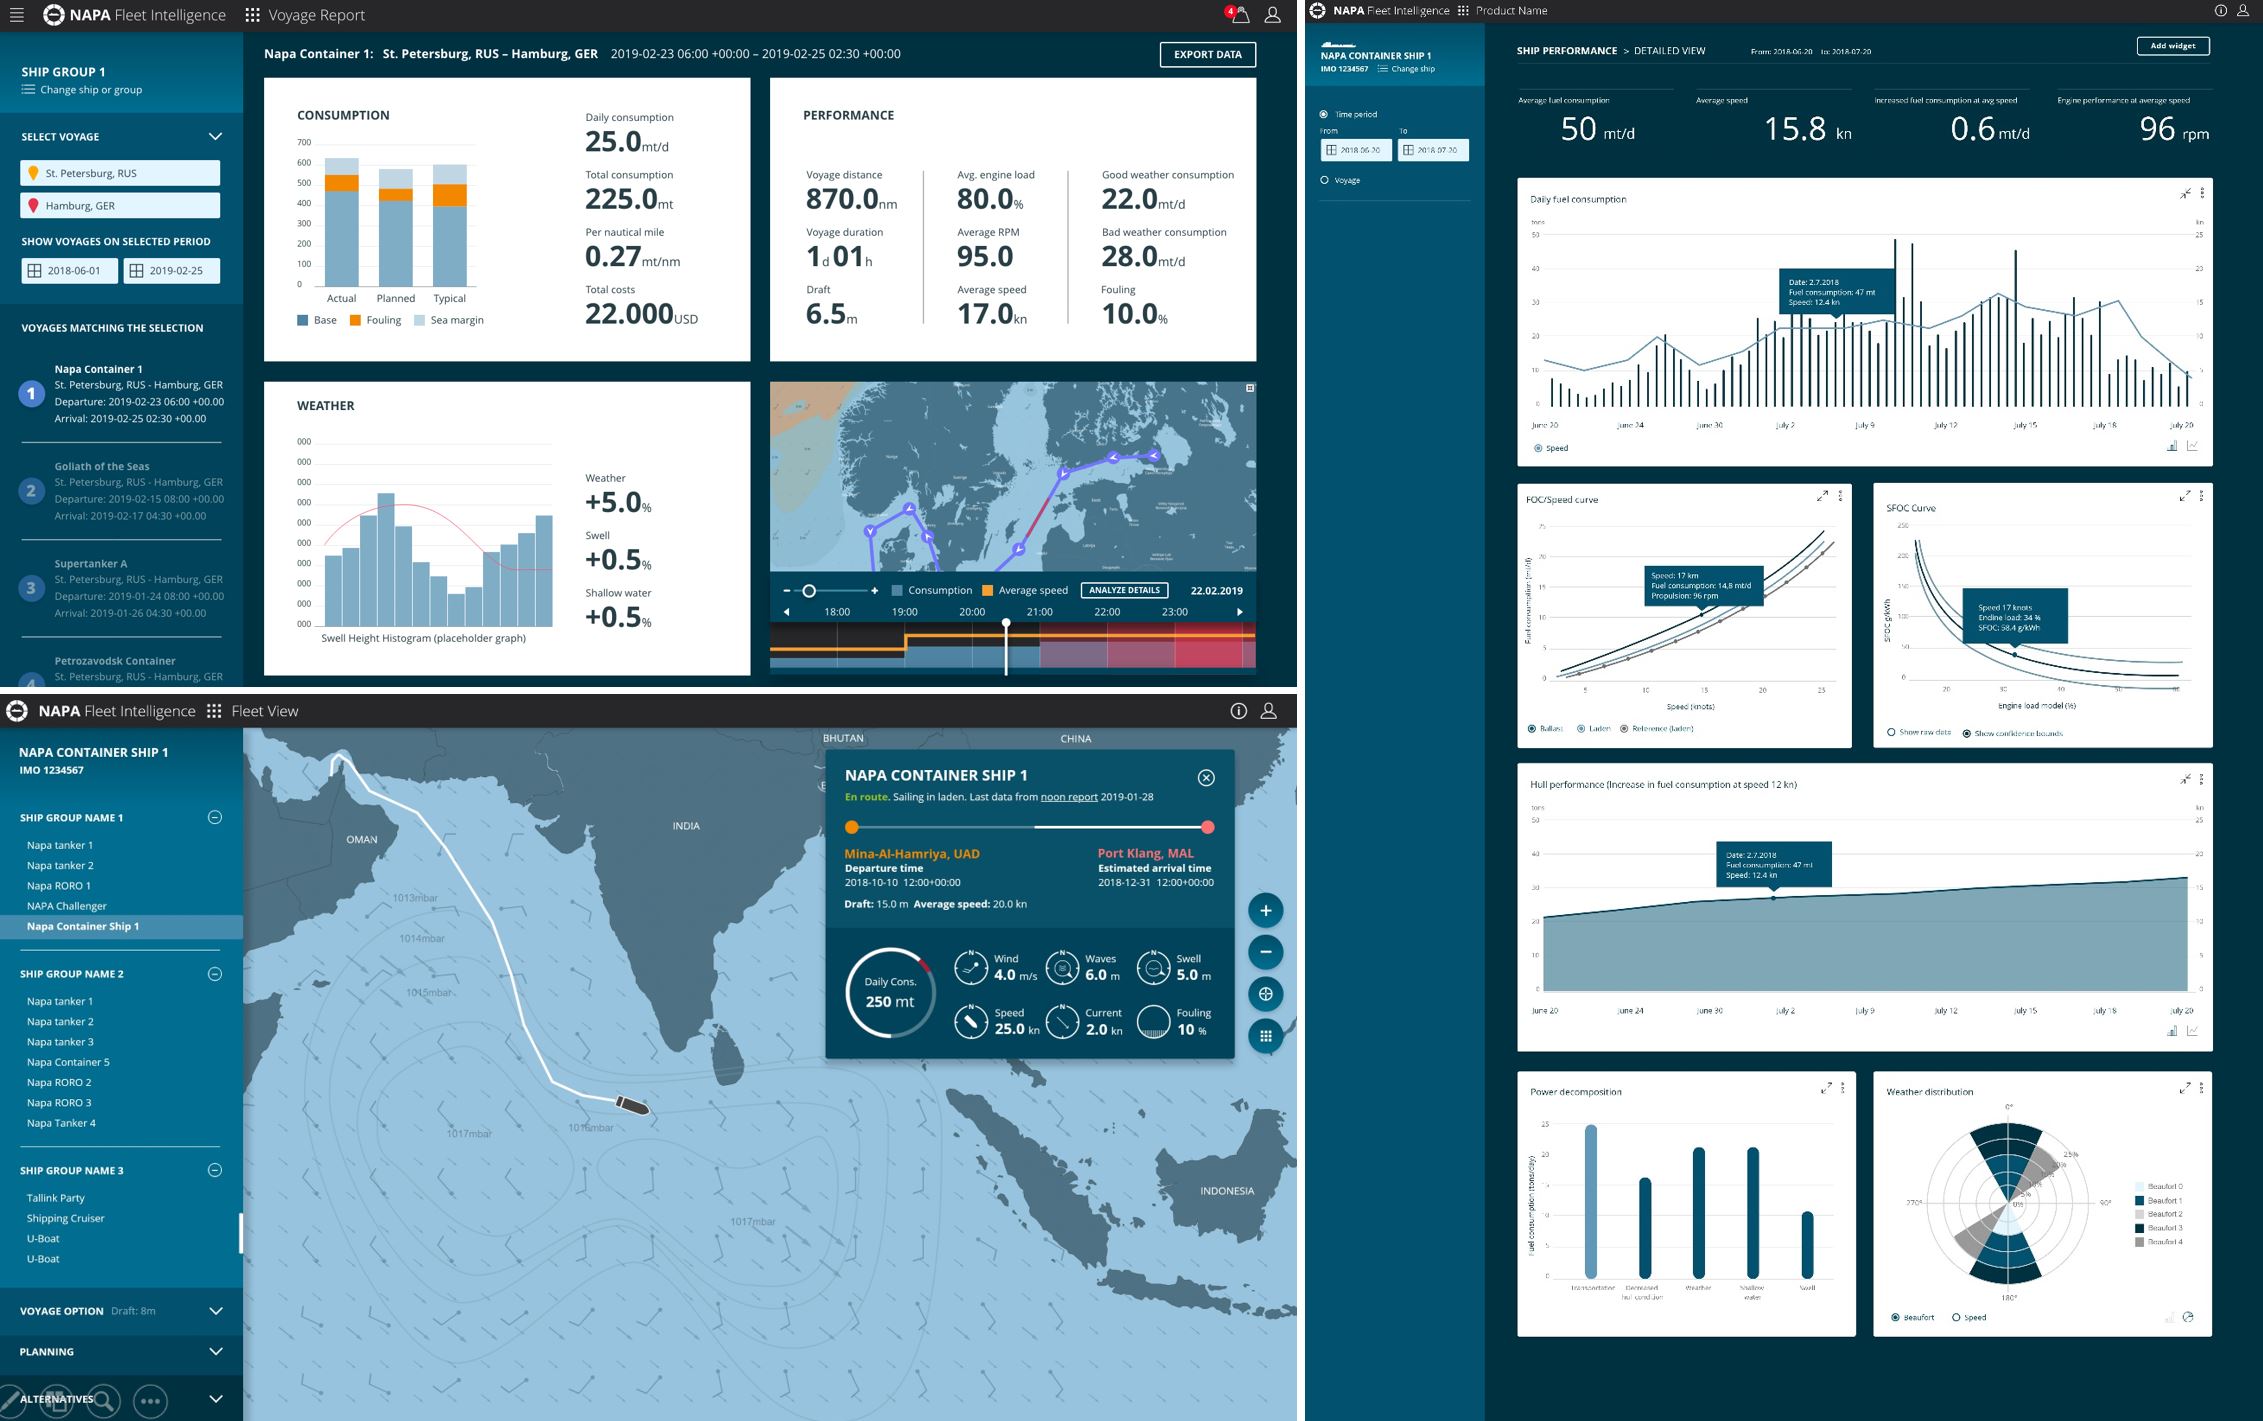Click info icon in Ship Performance header
Screen dimensions: 2263x1421
(2220, 11)
